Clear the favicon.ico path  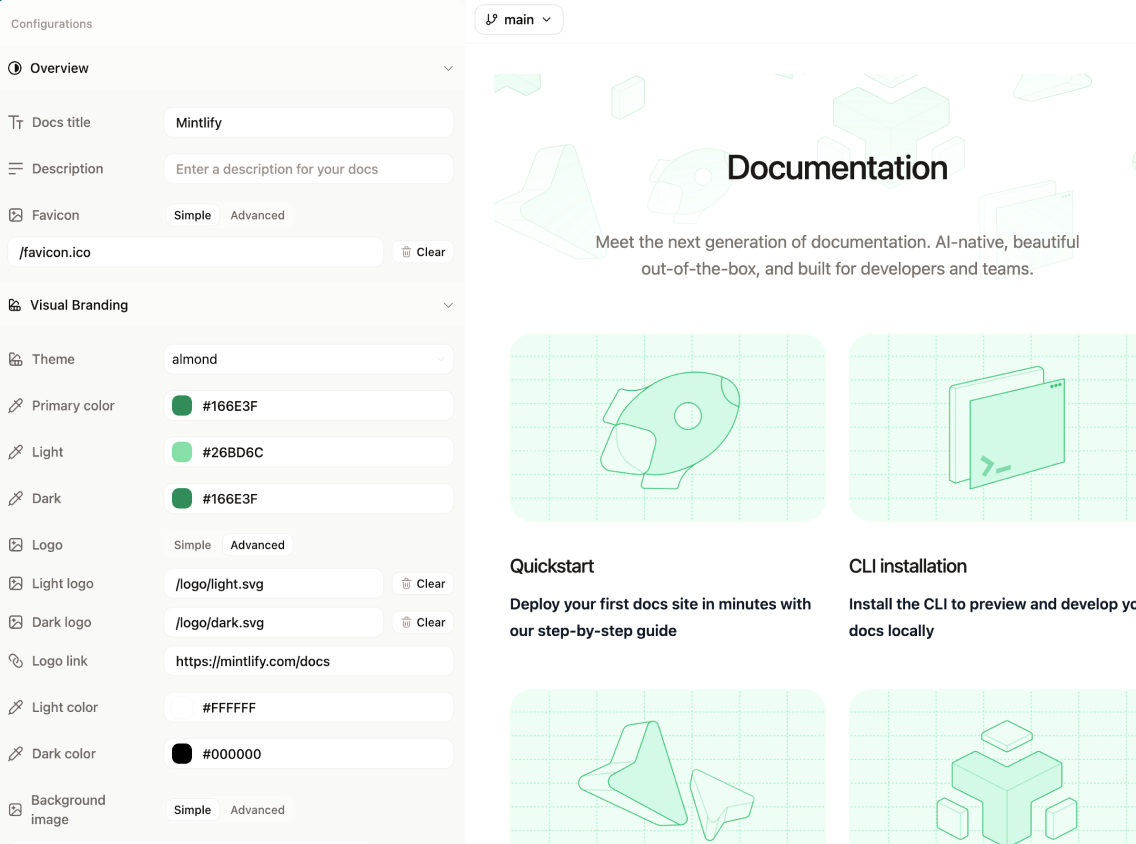[423, 252]
